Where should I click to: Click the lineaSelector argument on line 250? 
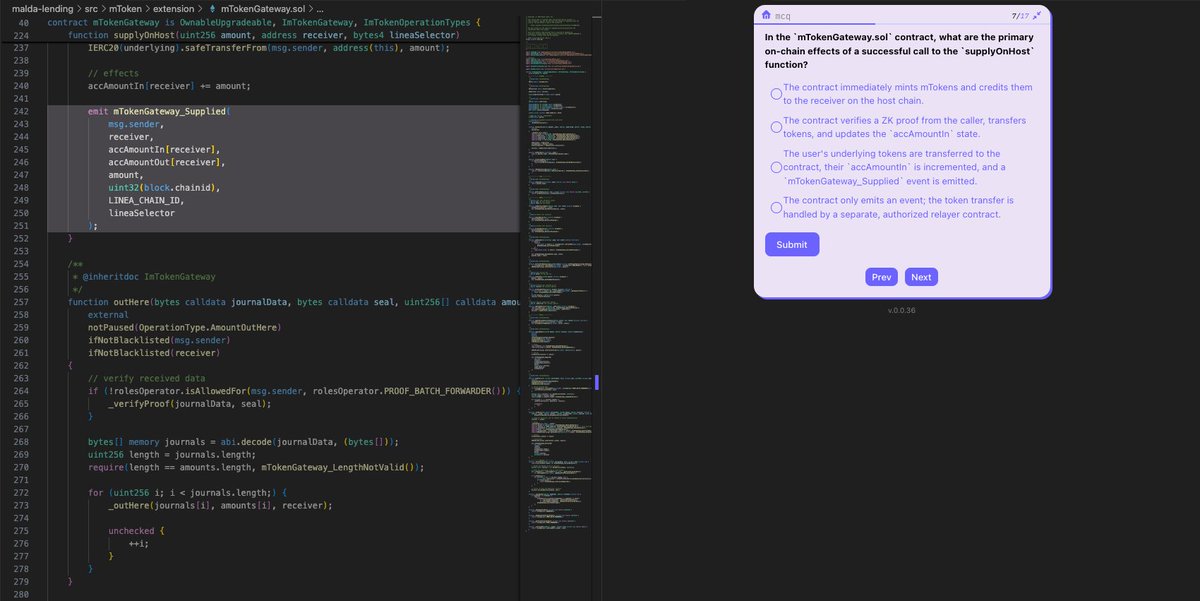[x=141, y=213]
